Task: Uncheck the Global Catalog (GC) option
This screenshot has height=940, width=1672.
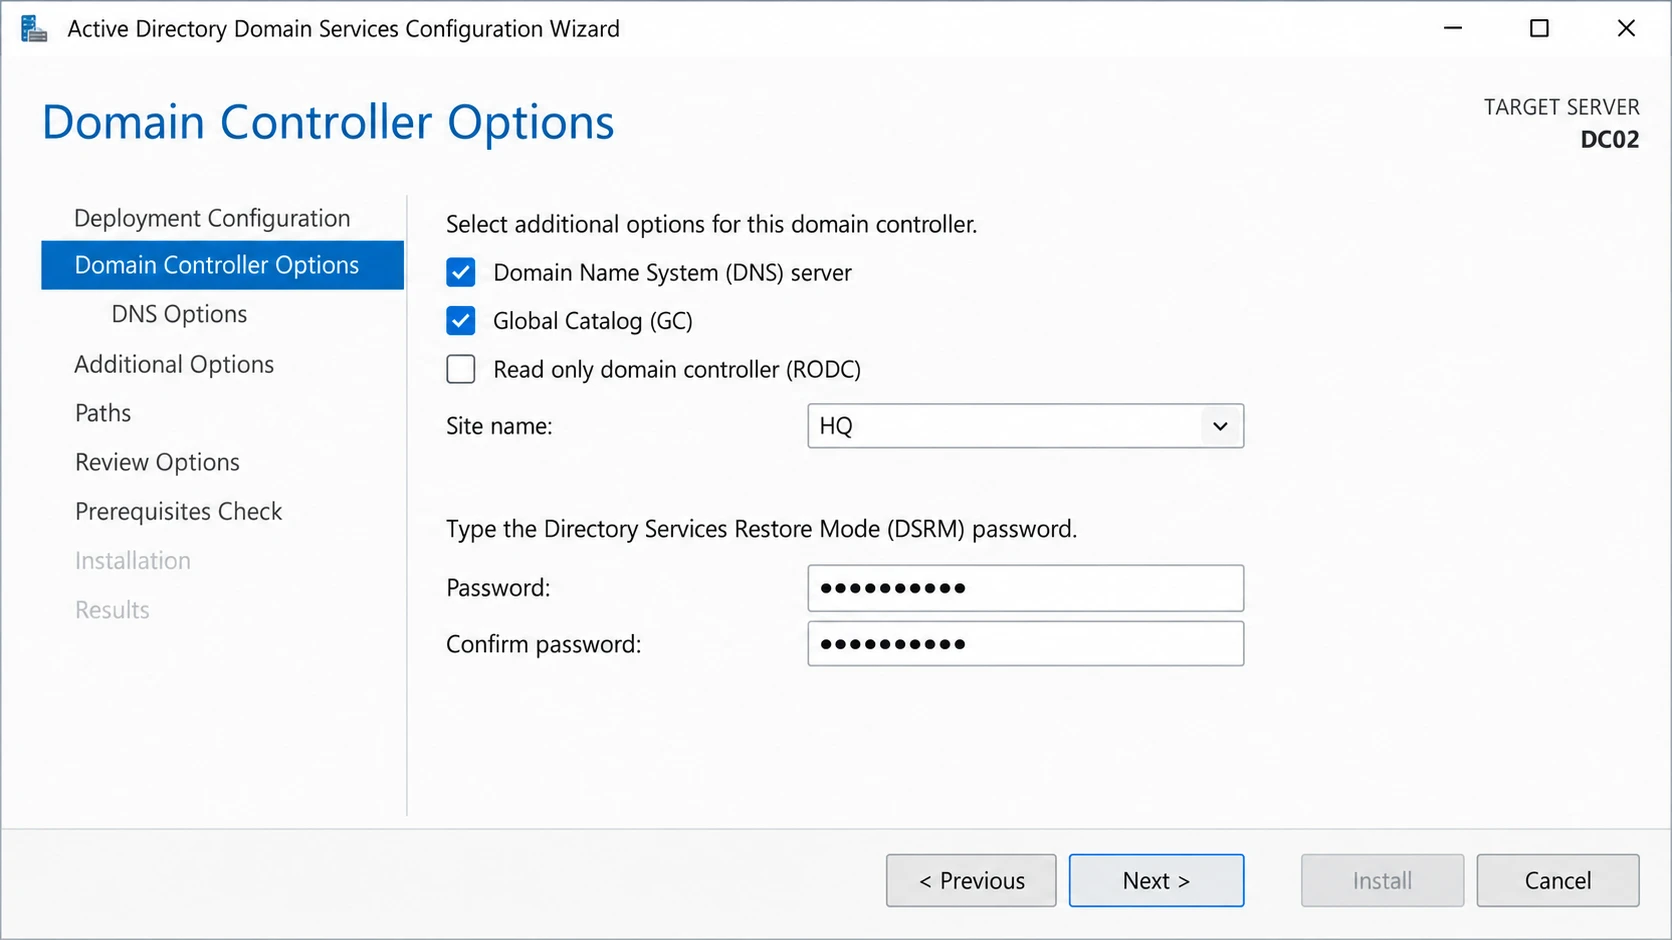Action: (461, 321)
